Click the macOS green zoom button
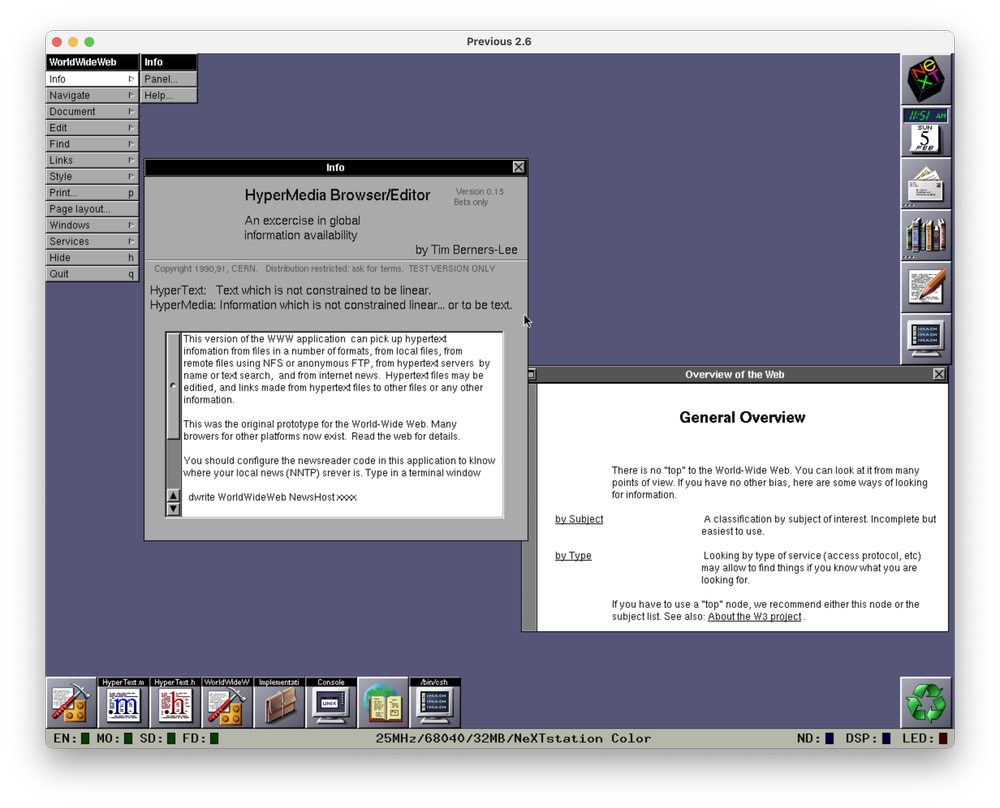The height and width of the screenshot is (808, 1000). coord(89,41)
